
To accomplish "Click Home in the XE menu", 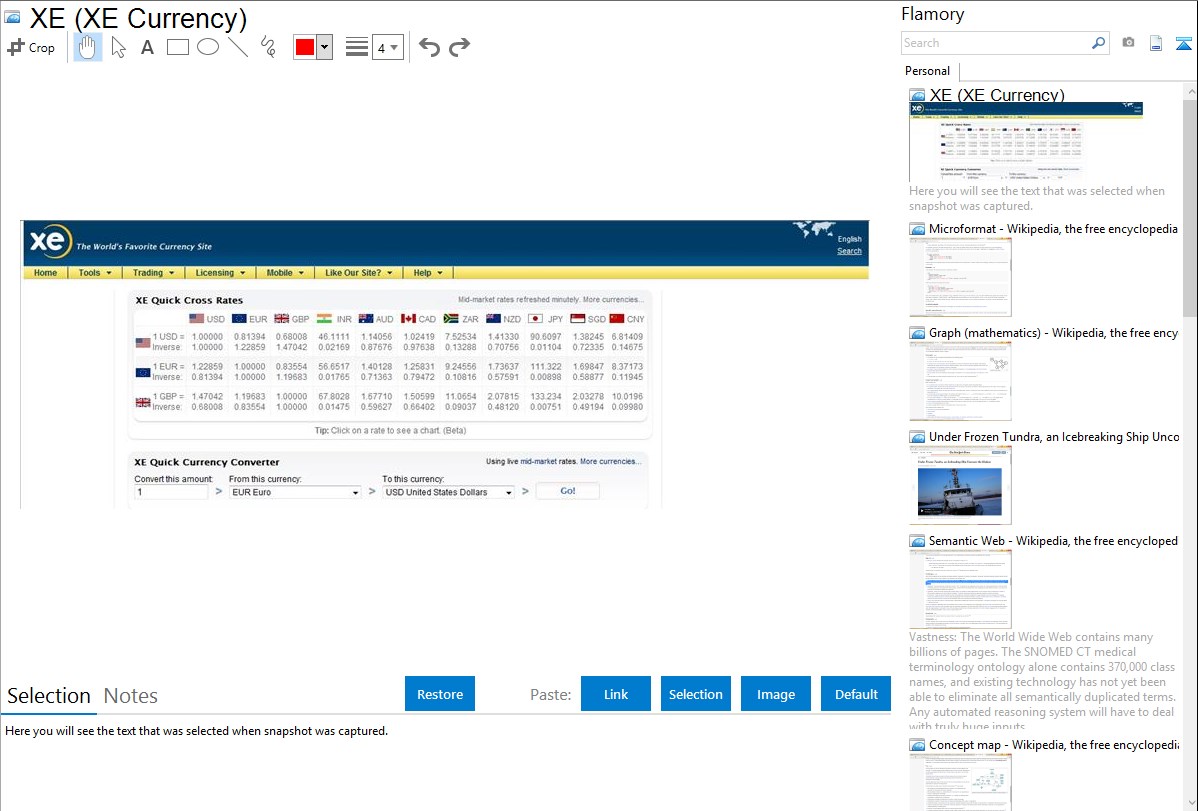I will [x=45, y=273].
